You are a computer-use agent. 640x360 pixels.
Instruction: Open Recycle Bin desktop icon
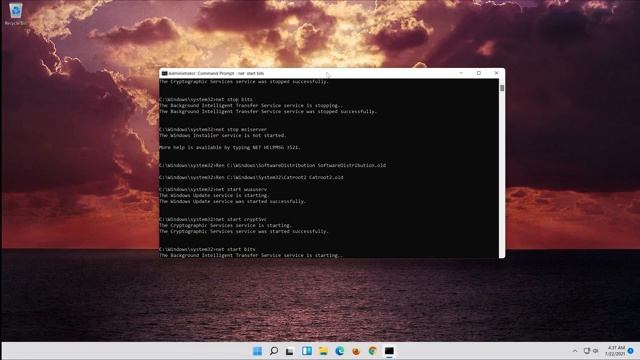pos(16,14)
